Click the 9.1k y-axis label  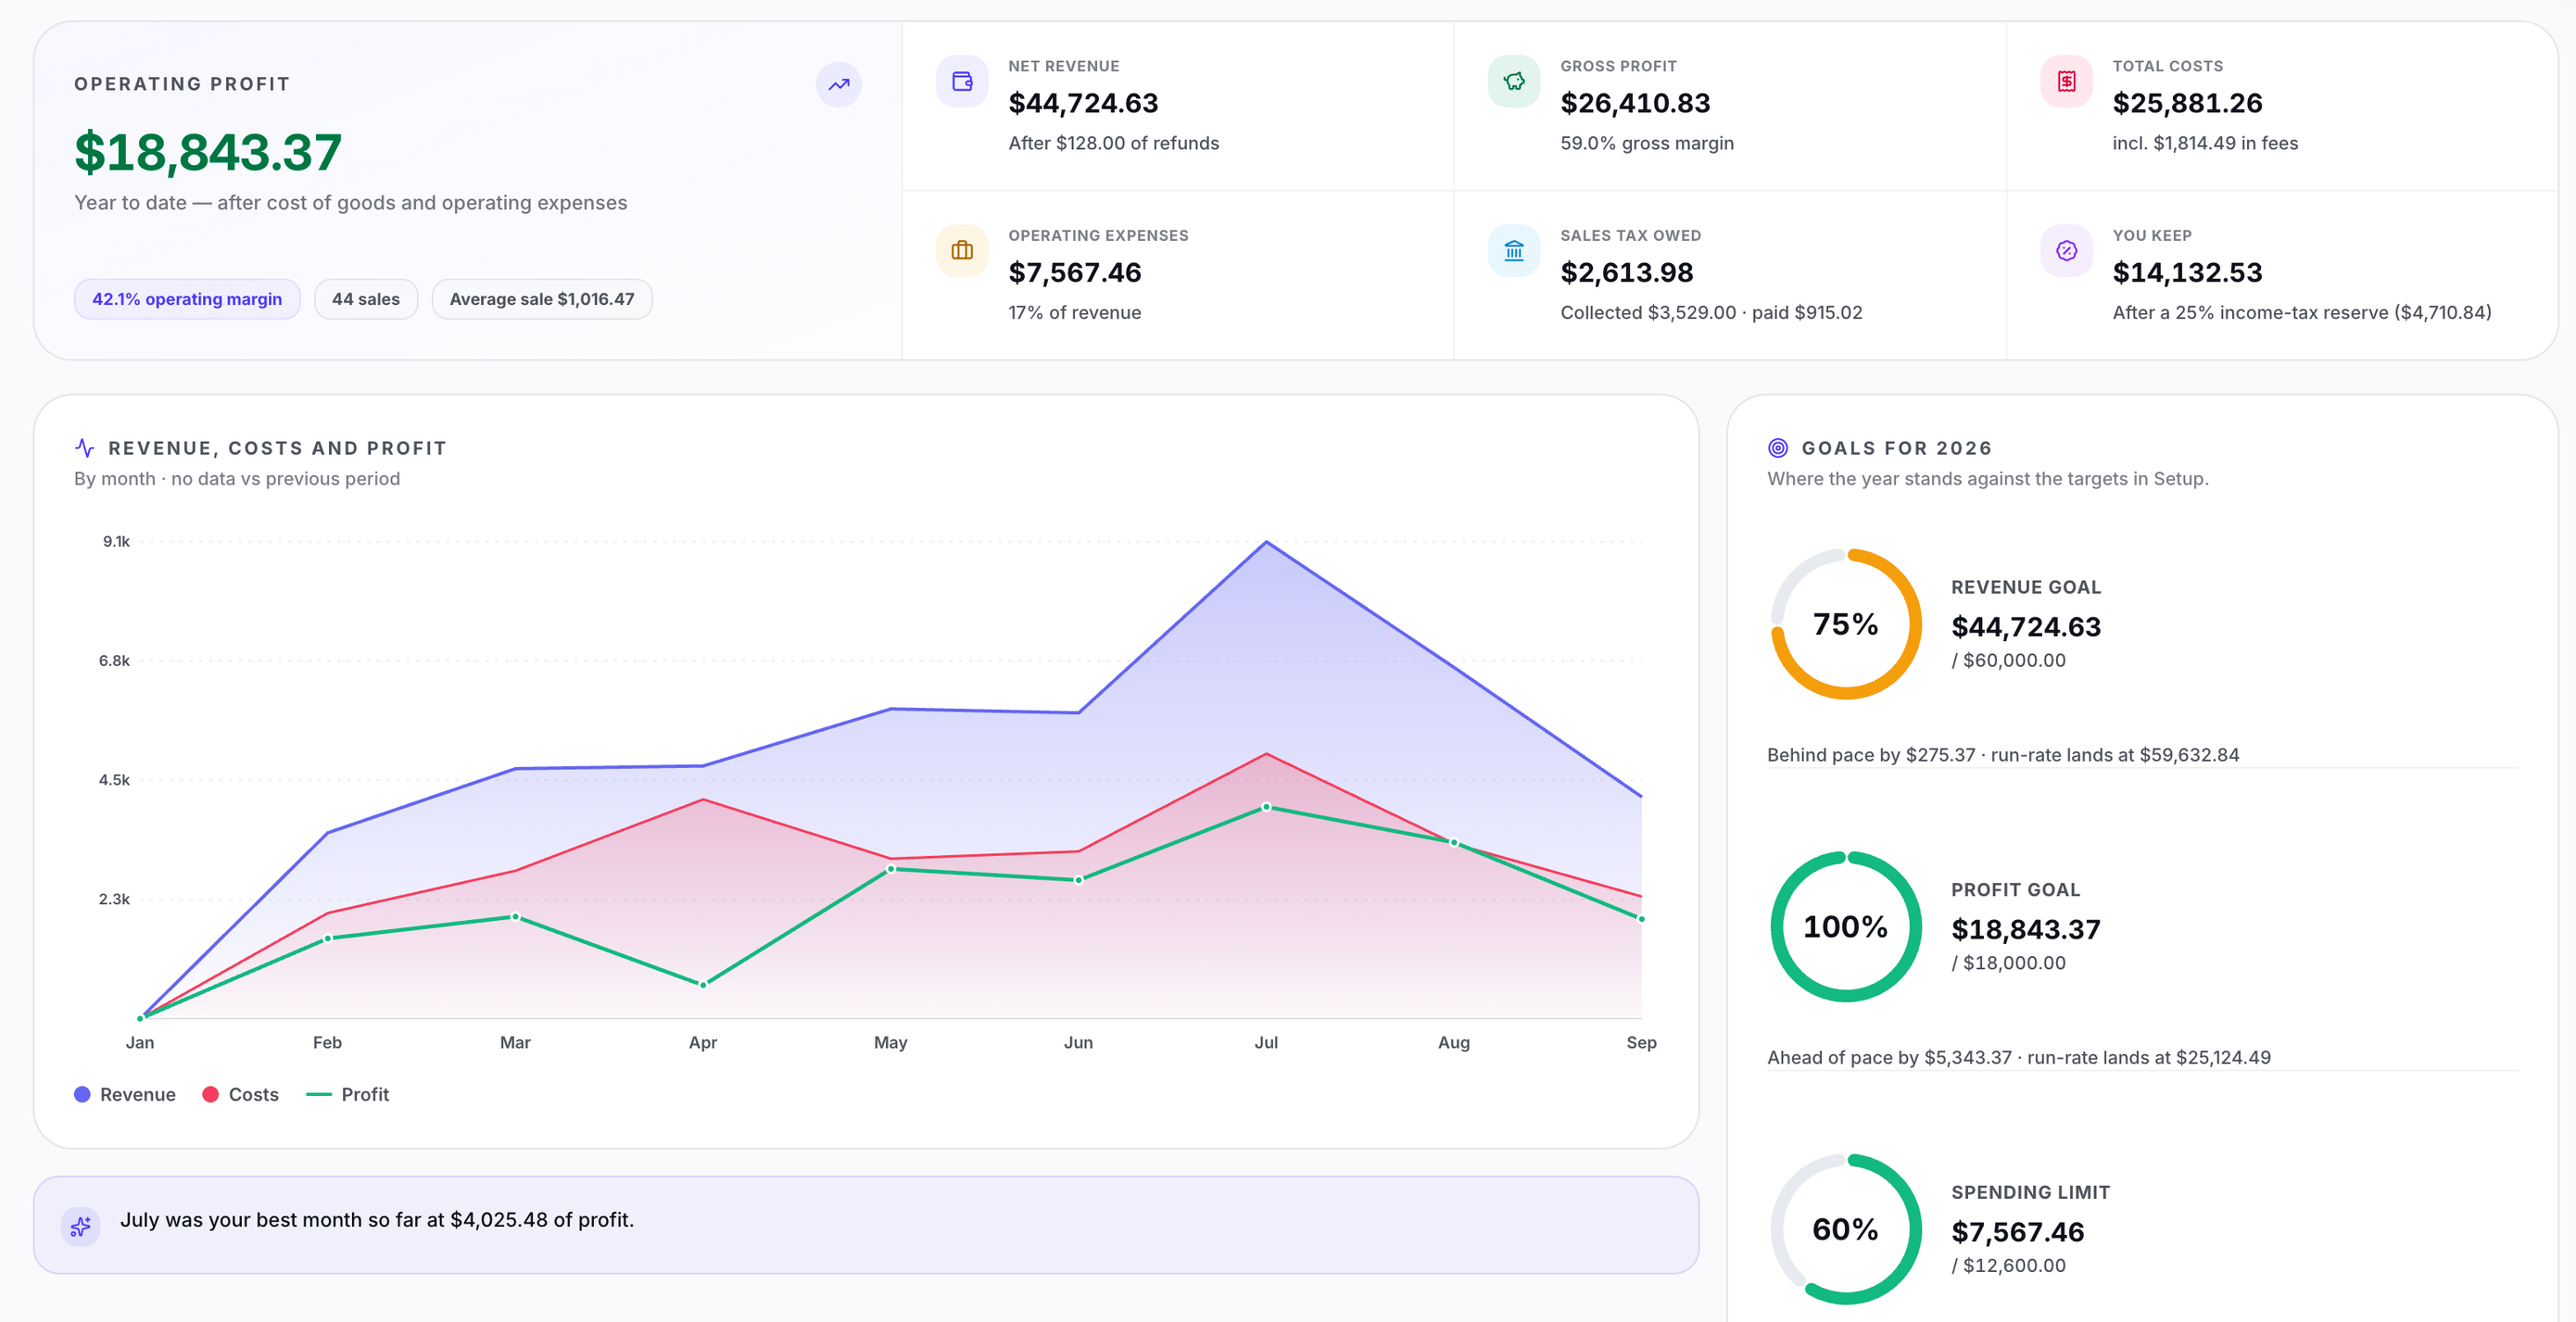[x=116, y=541]
